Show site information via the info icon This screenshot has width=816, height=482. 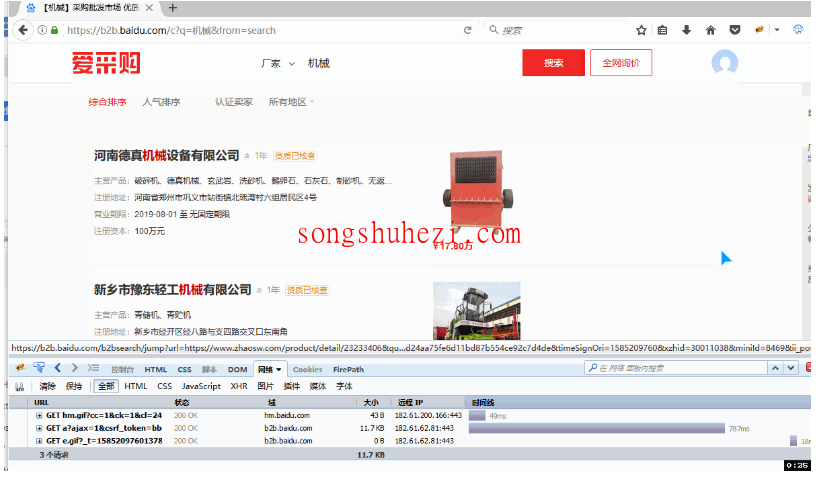tap(42, 30)
